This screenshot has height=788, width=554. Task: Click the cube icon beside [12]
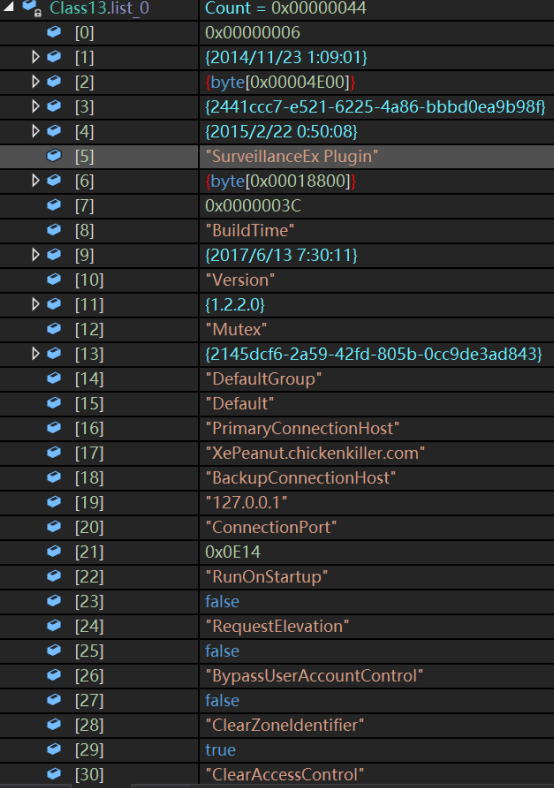[54, 329]
